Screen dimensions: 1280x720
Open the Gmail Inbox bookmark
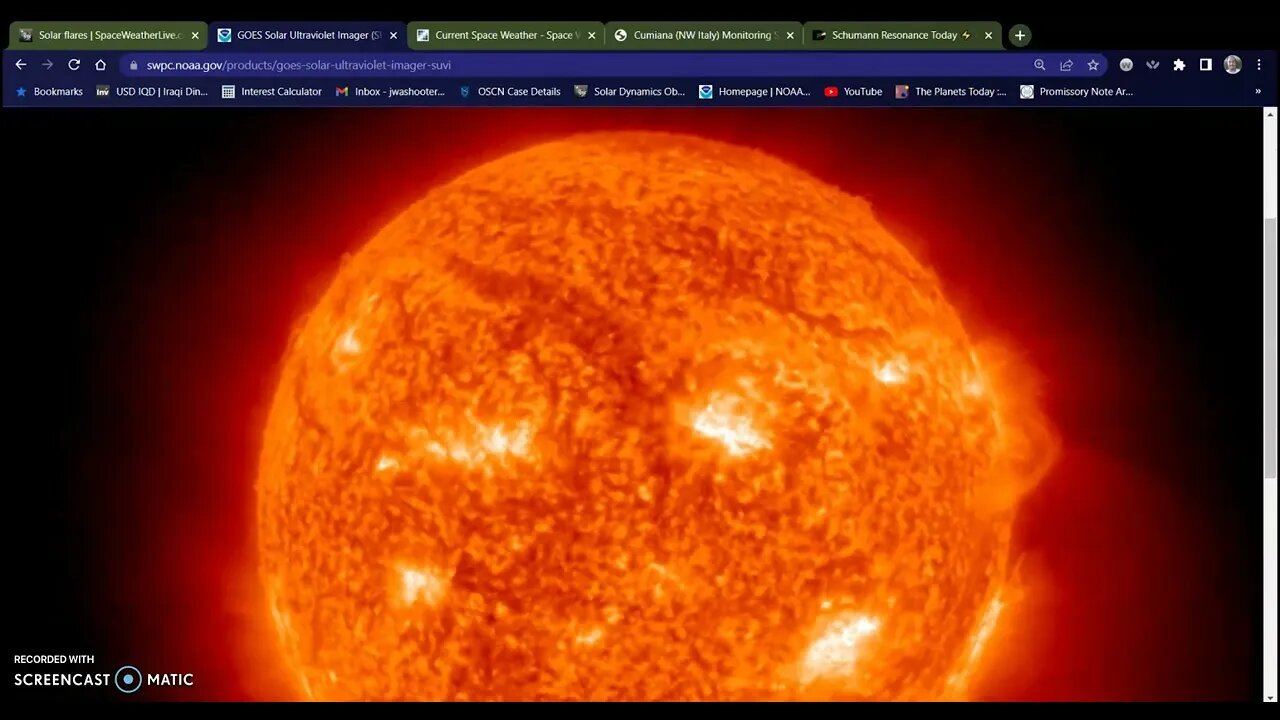[390, 91]
